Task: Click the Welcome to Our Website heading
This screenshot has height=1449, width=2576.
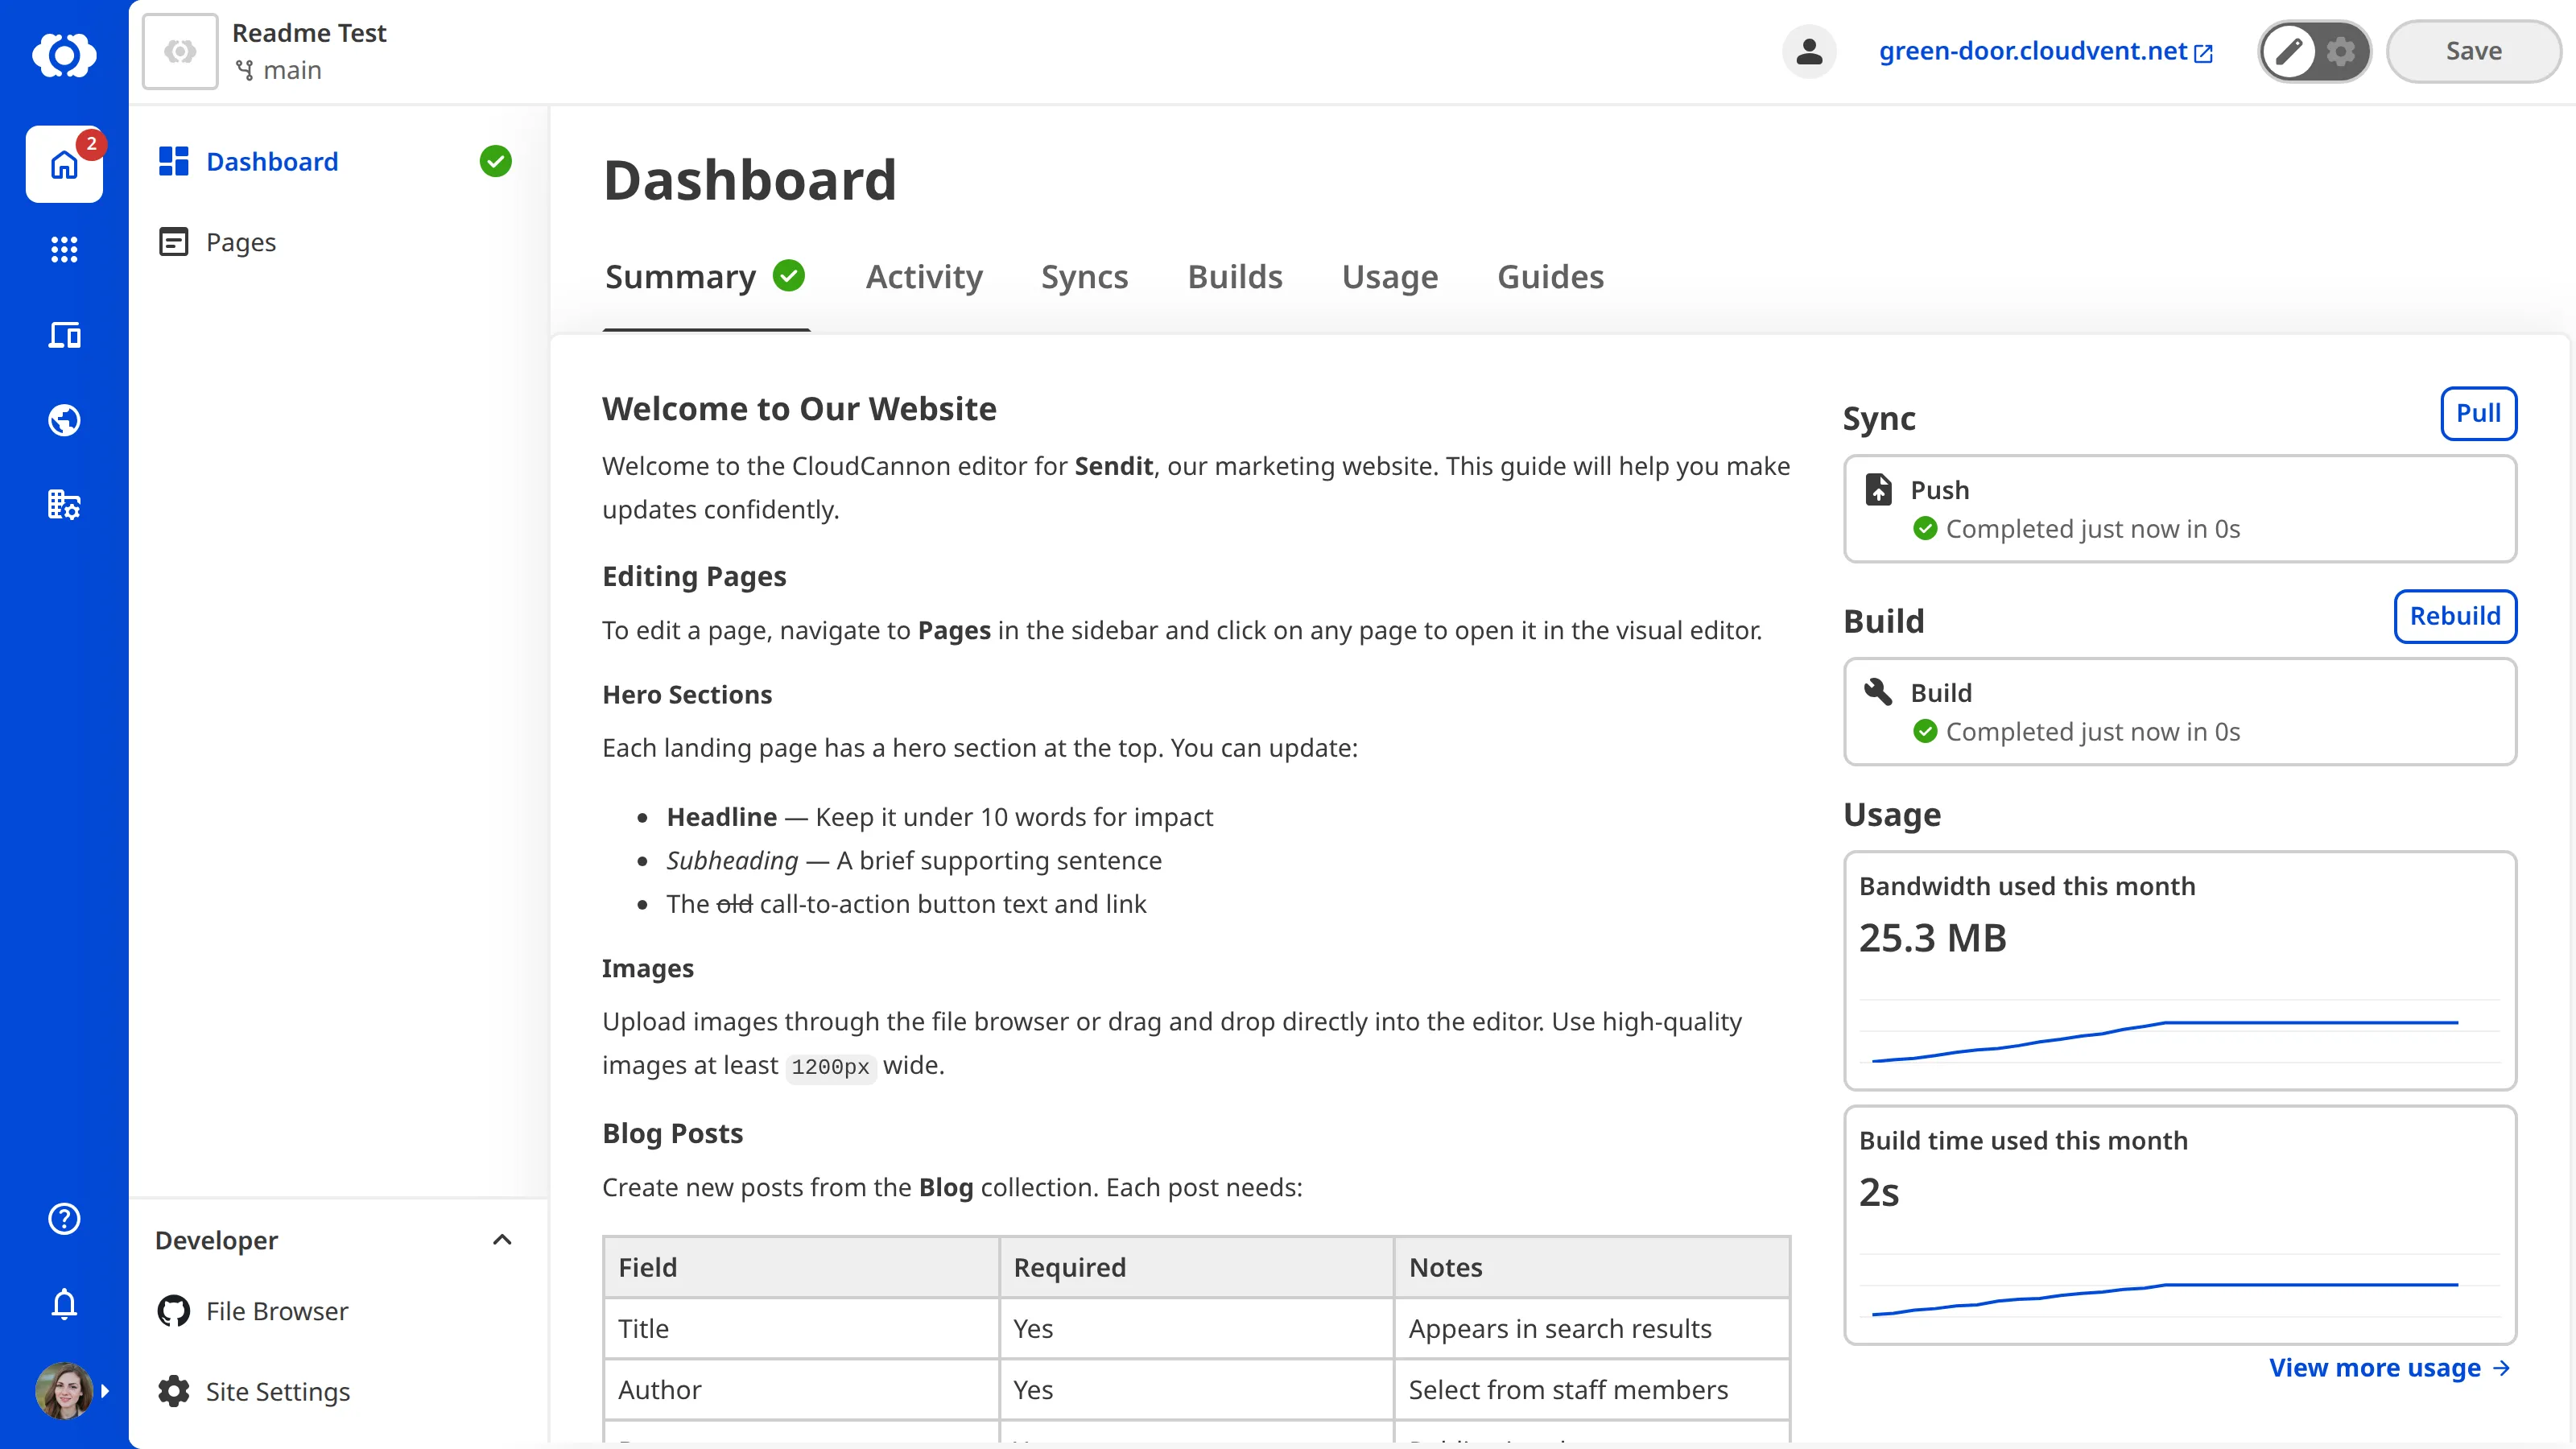Action: pos(799,409)
